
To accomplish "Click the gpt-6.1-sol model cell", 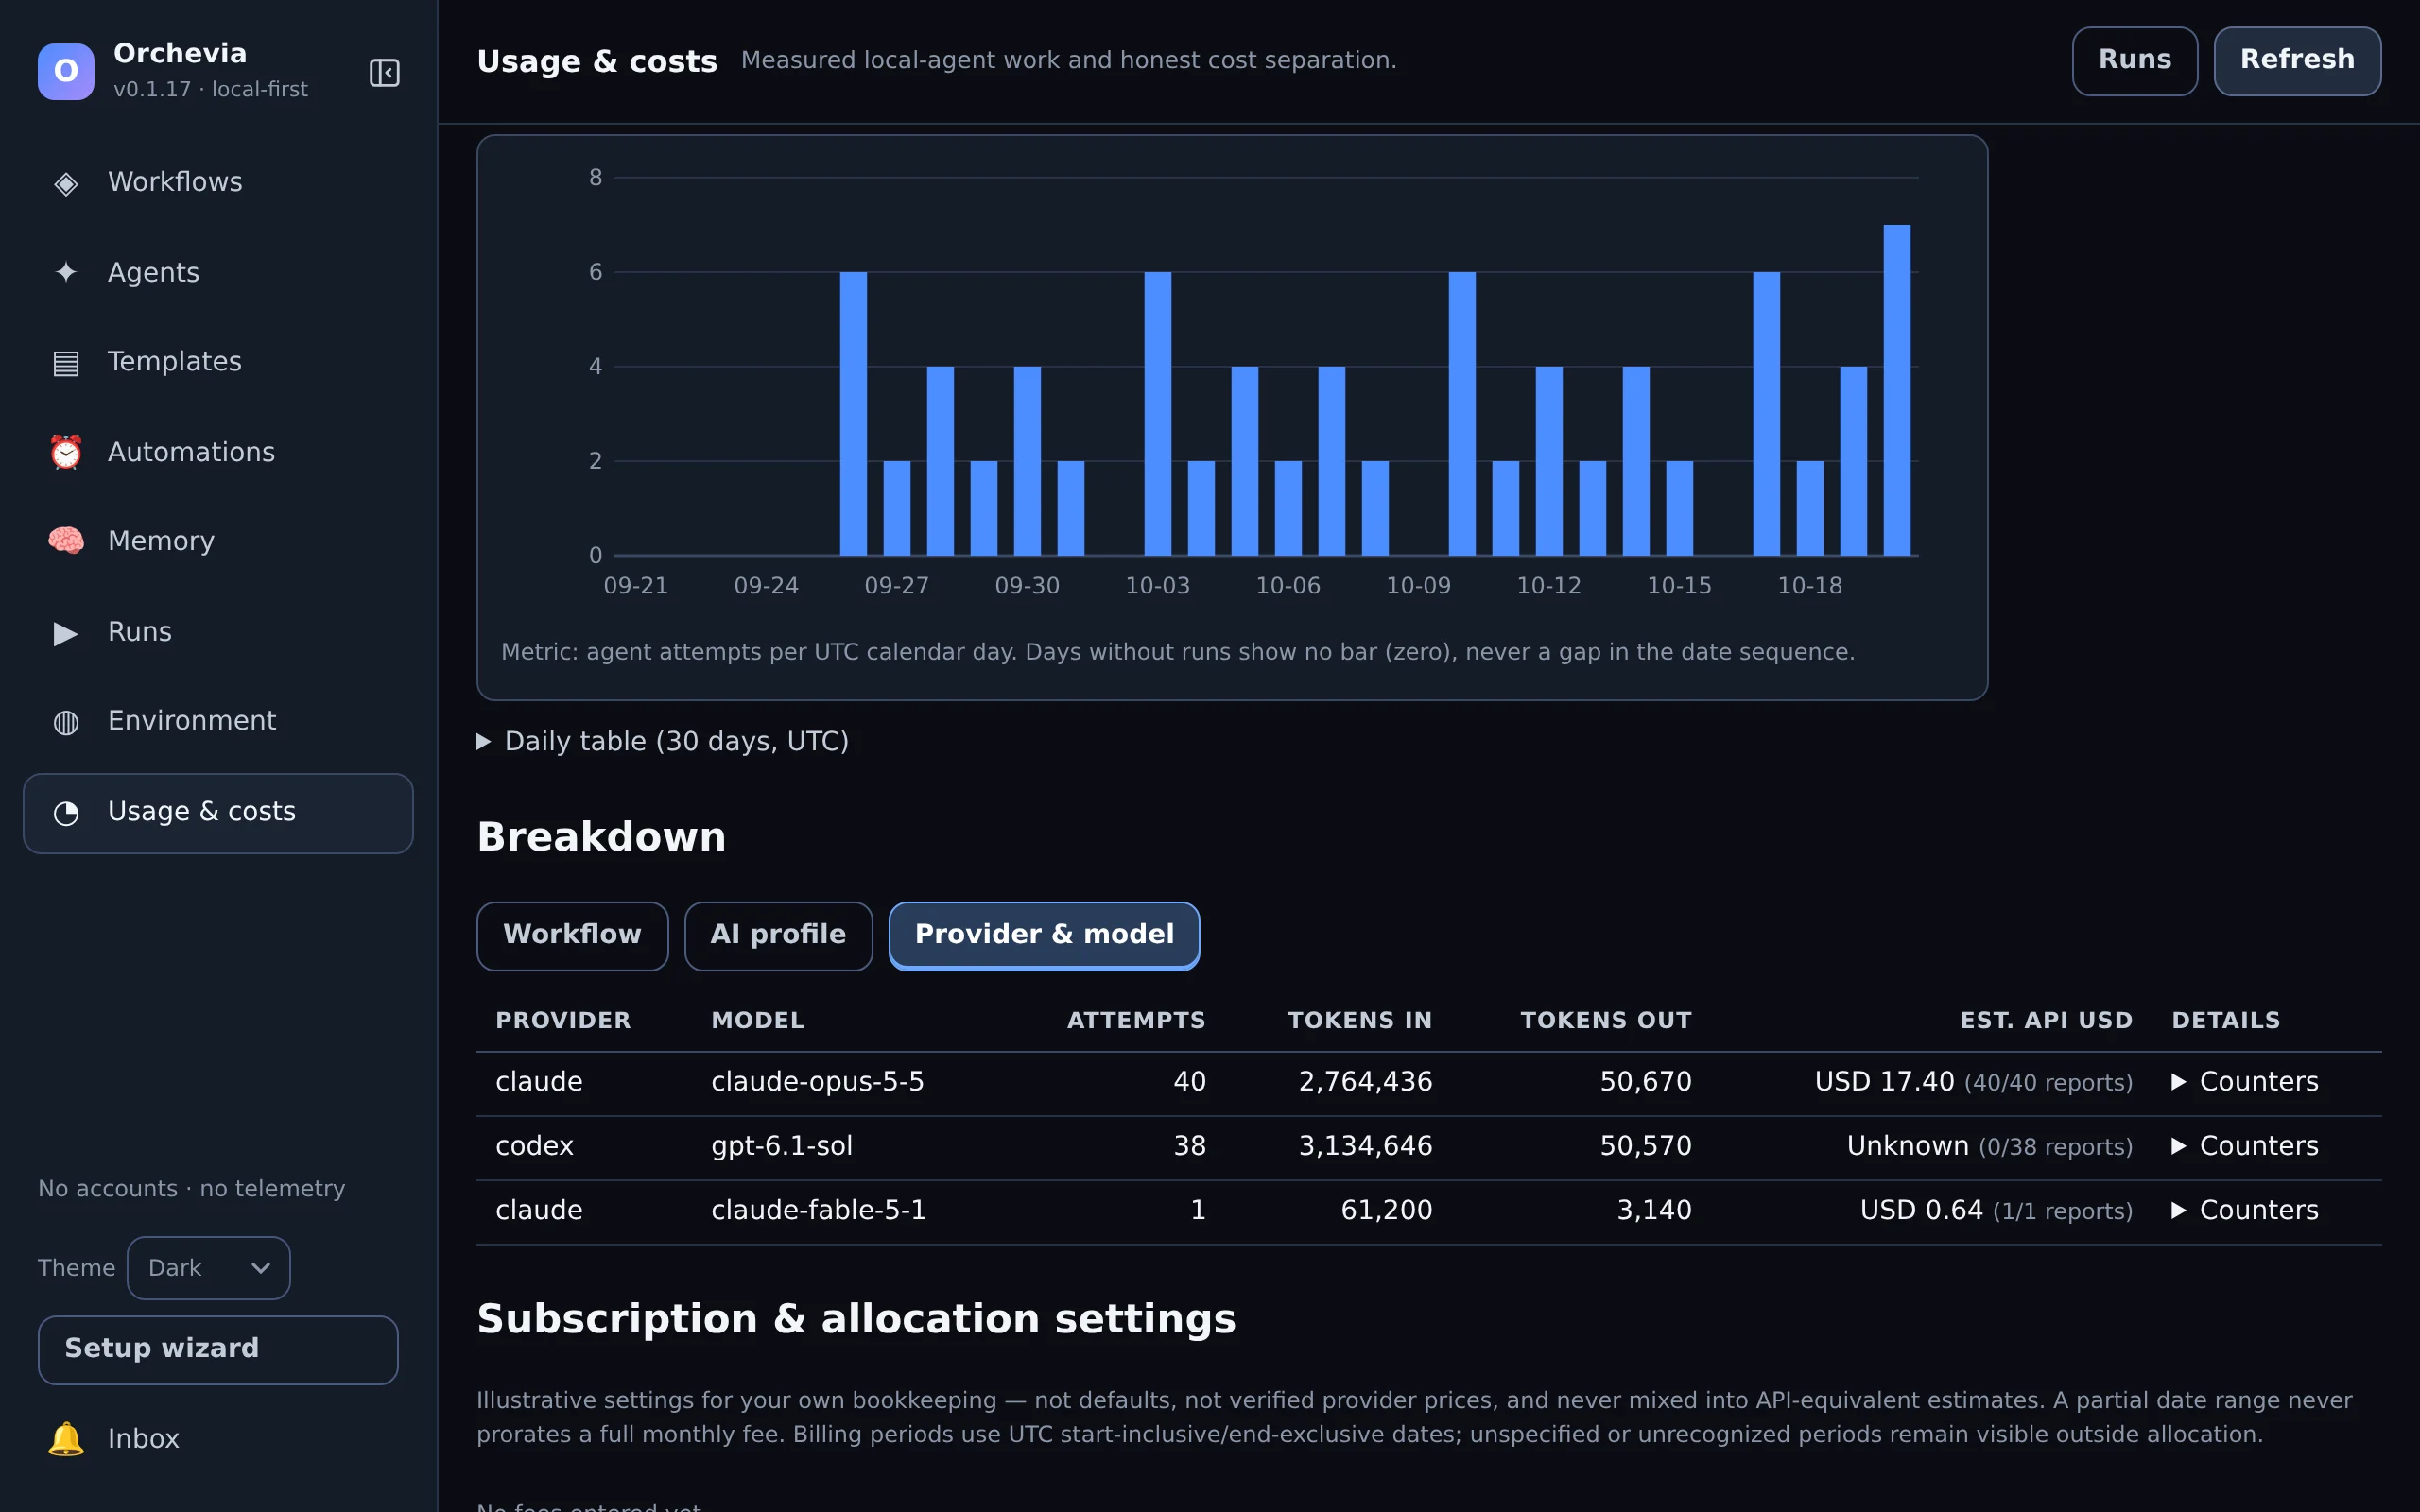I will 782,1146.
